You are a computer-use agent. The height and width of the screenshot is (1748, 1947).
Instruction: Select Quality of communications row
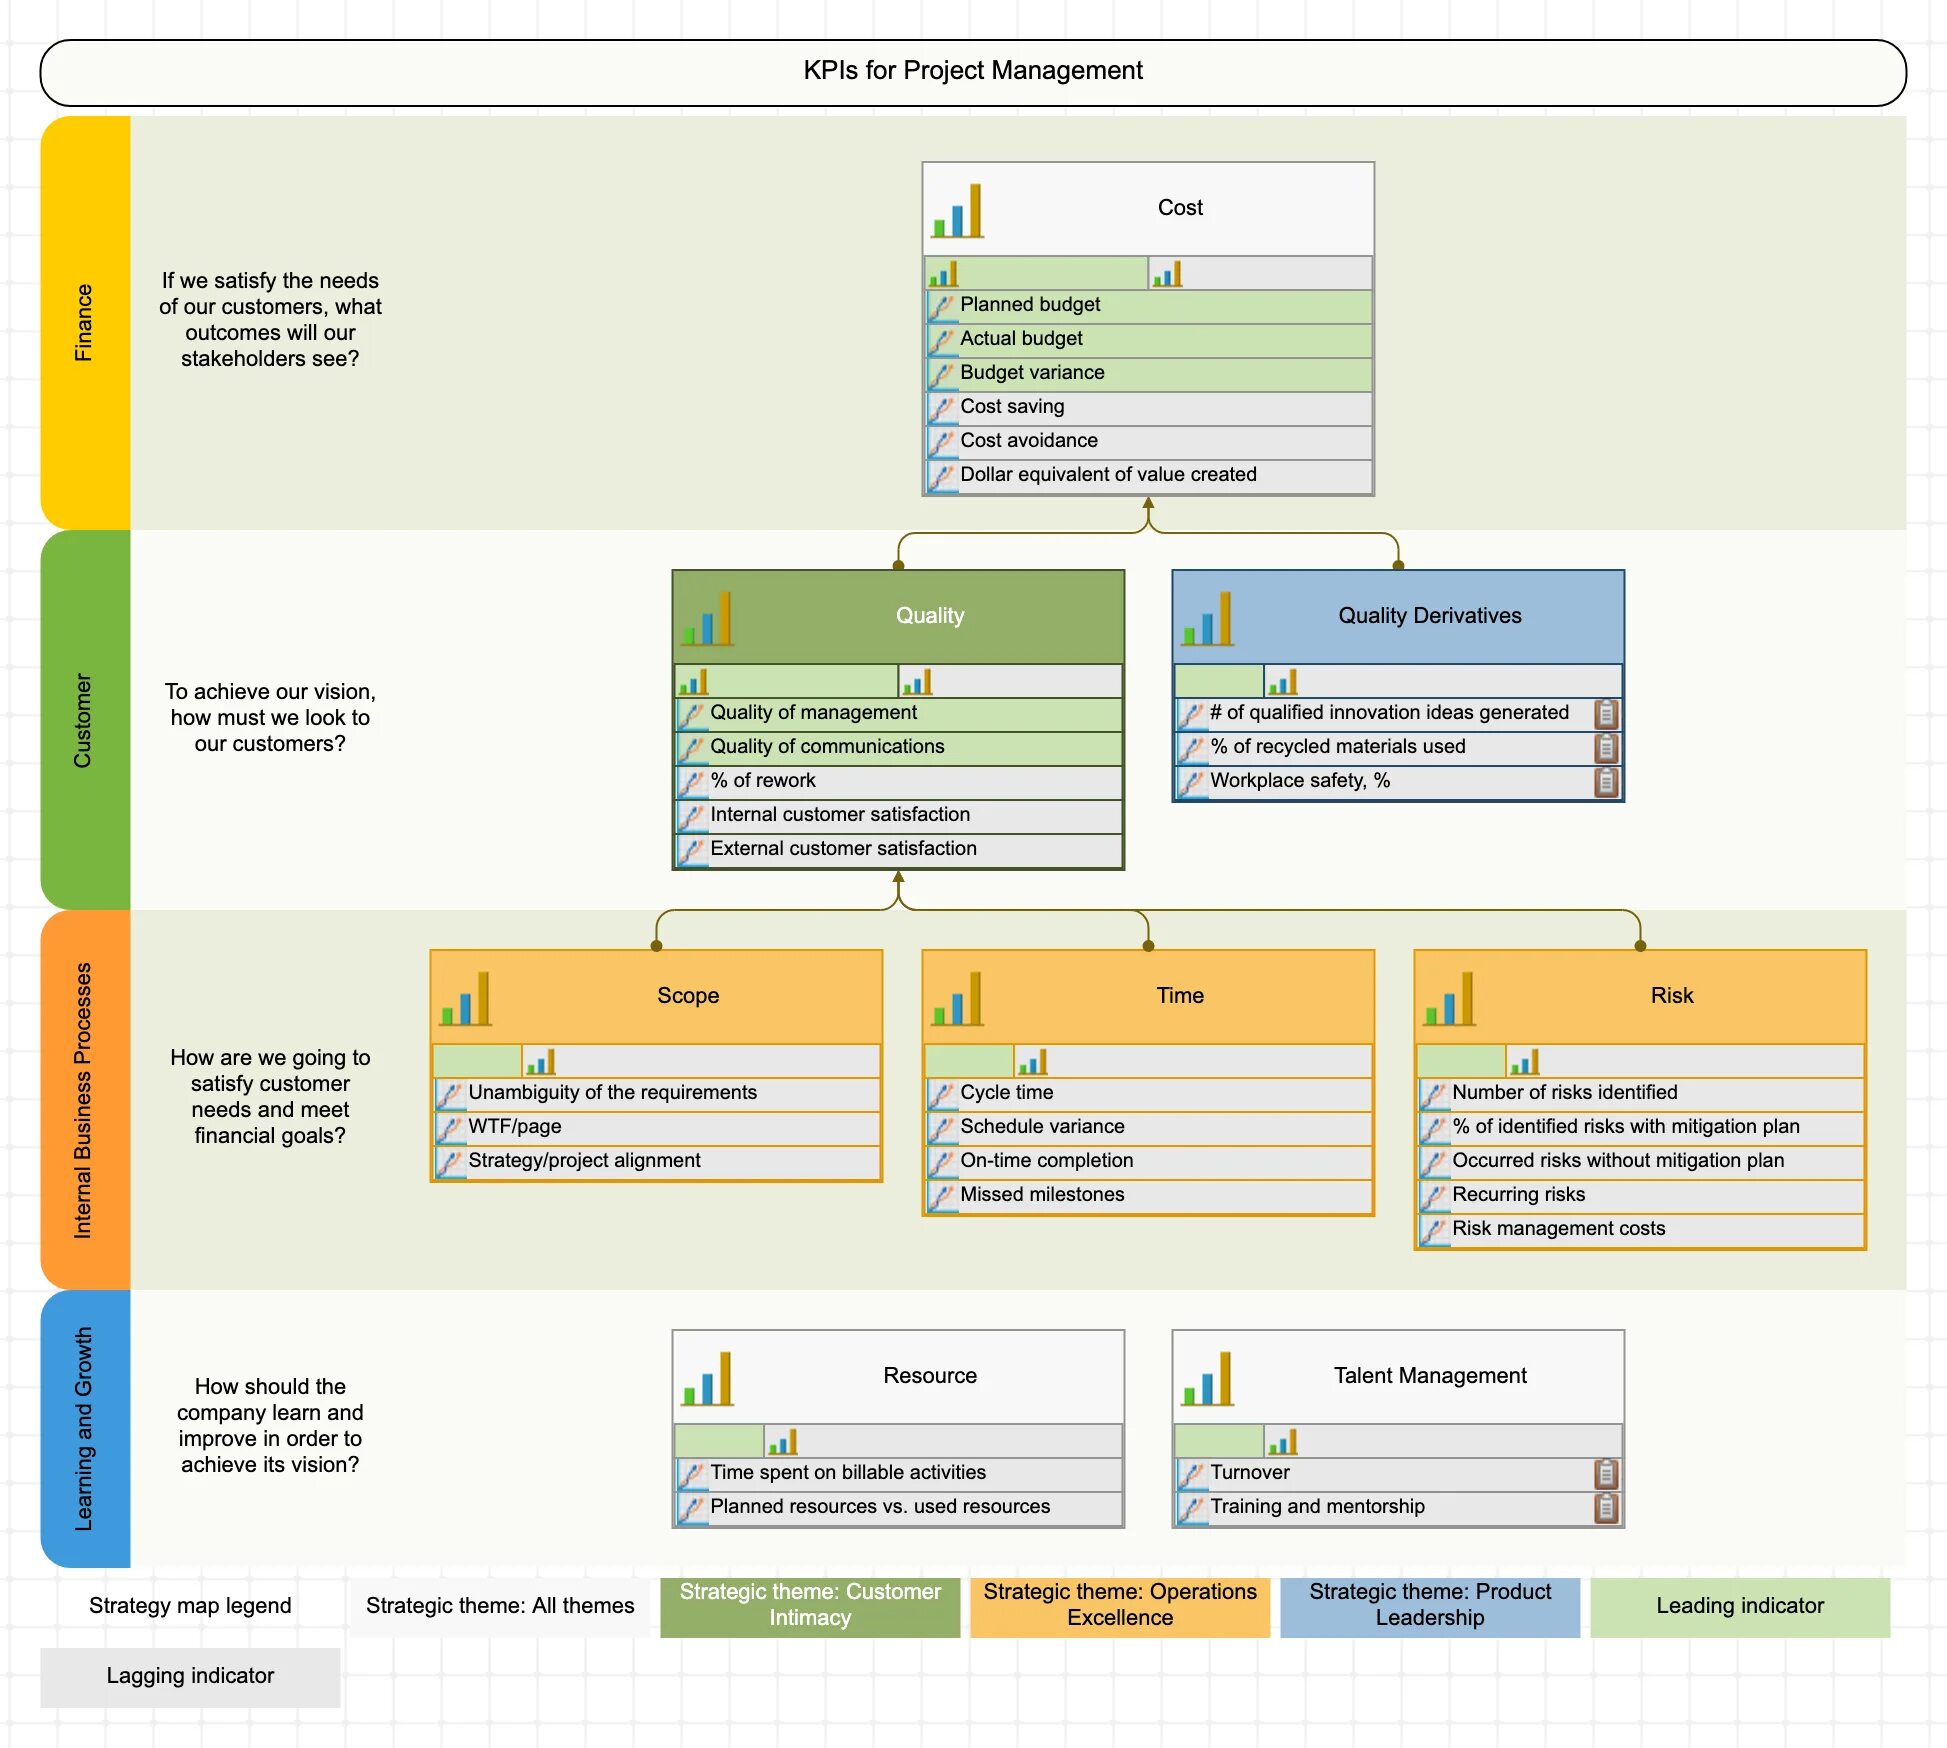(898, 748)
